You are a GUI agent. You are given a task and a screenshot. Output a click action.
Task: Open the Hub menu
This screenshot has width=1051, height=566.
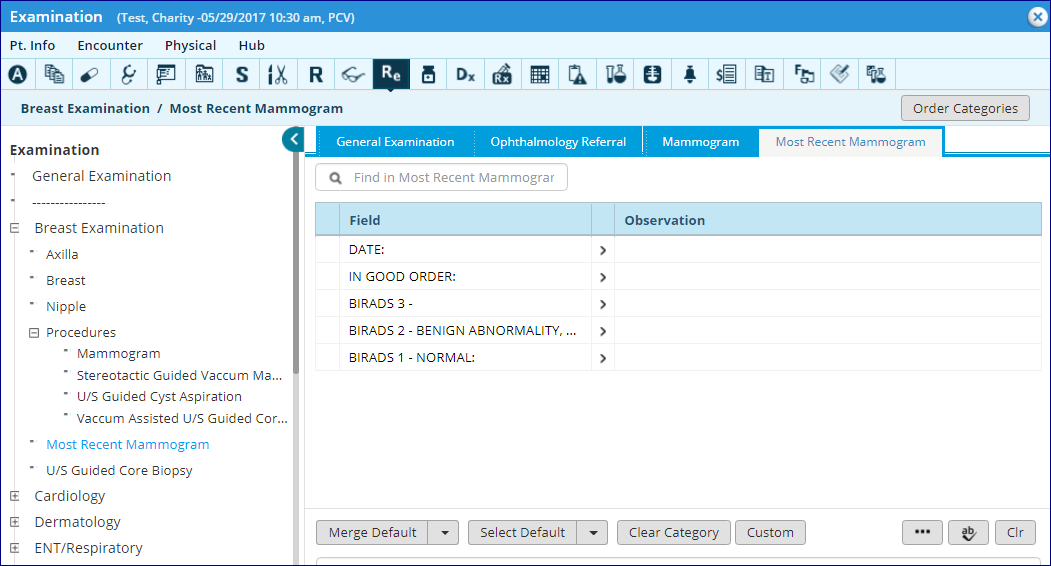point(251,46)
